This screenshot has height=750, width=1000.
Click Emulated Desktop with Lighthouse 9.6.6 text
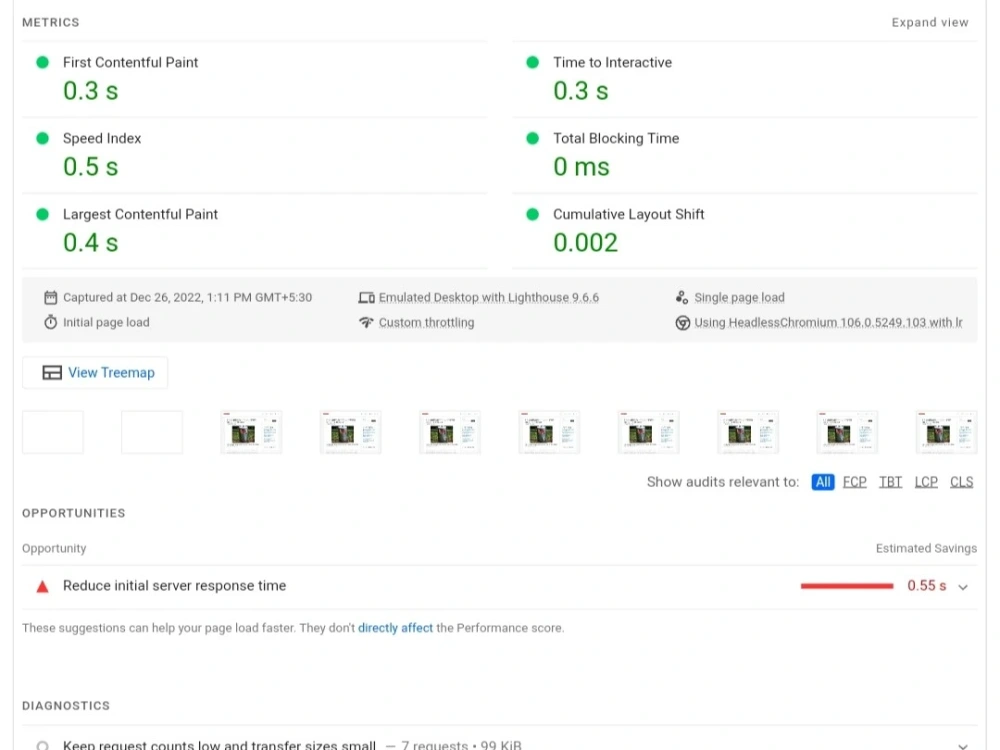489,297
